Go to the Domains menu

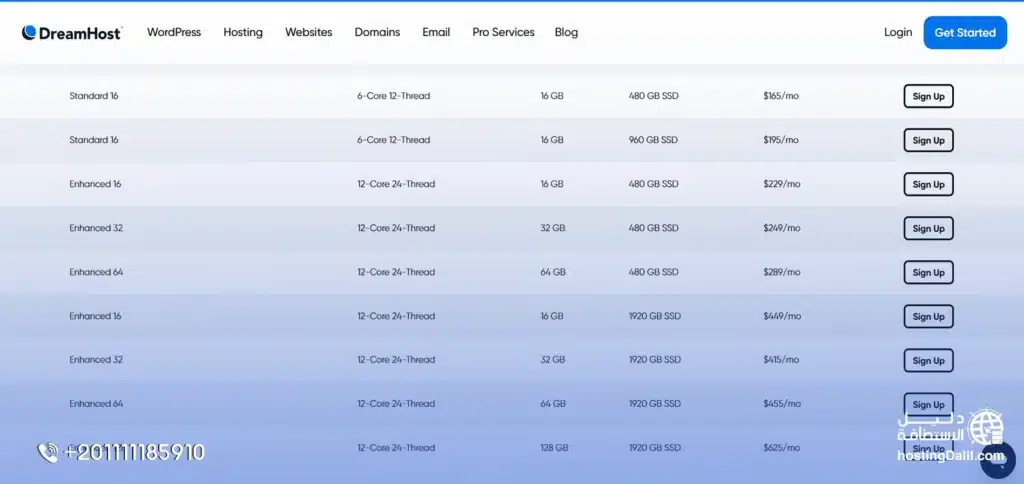(x=377, y=32)
